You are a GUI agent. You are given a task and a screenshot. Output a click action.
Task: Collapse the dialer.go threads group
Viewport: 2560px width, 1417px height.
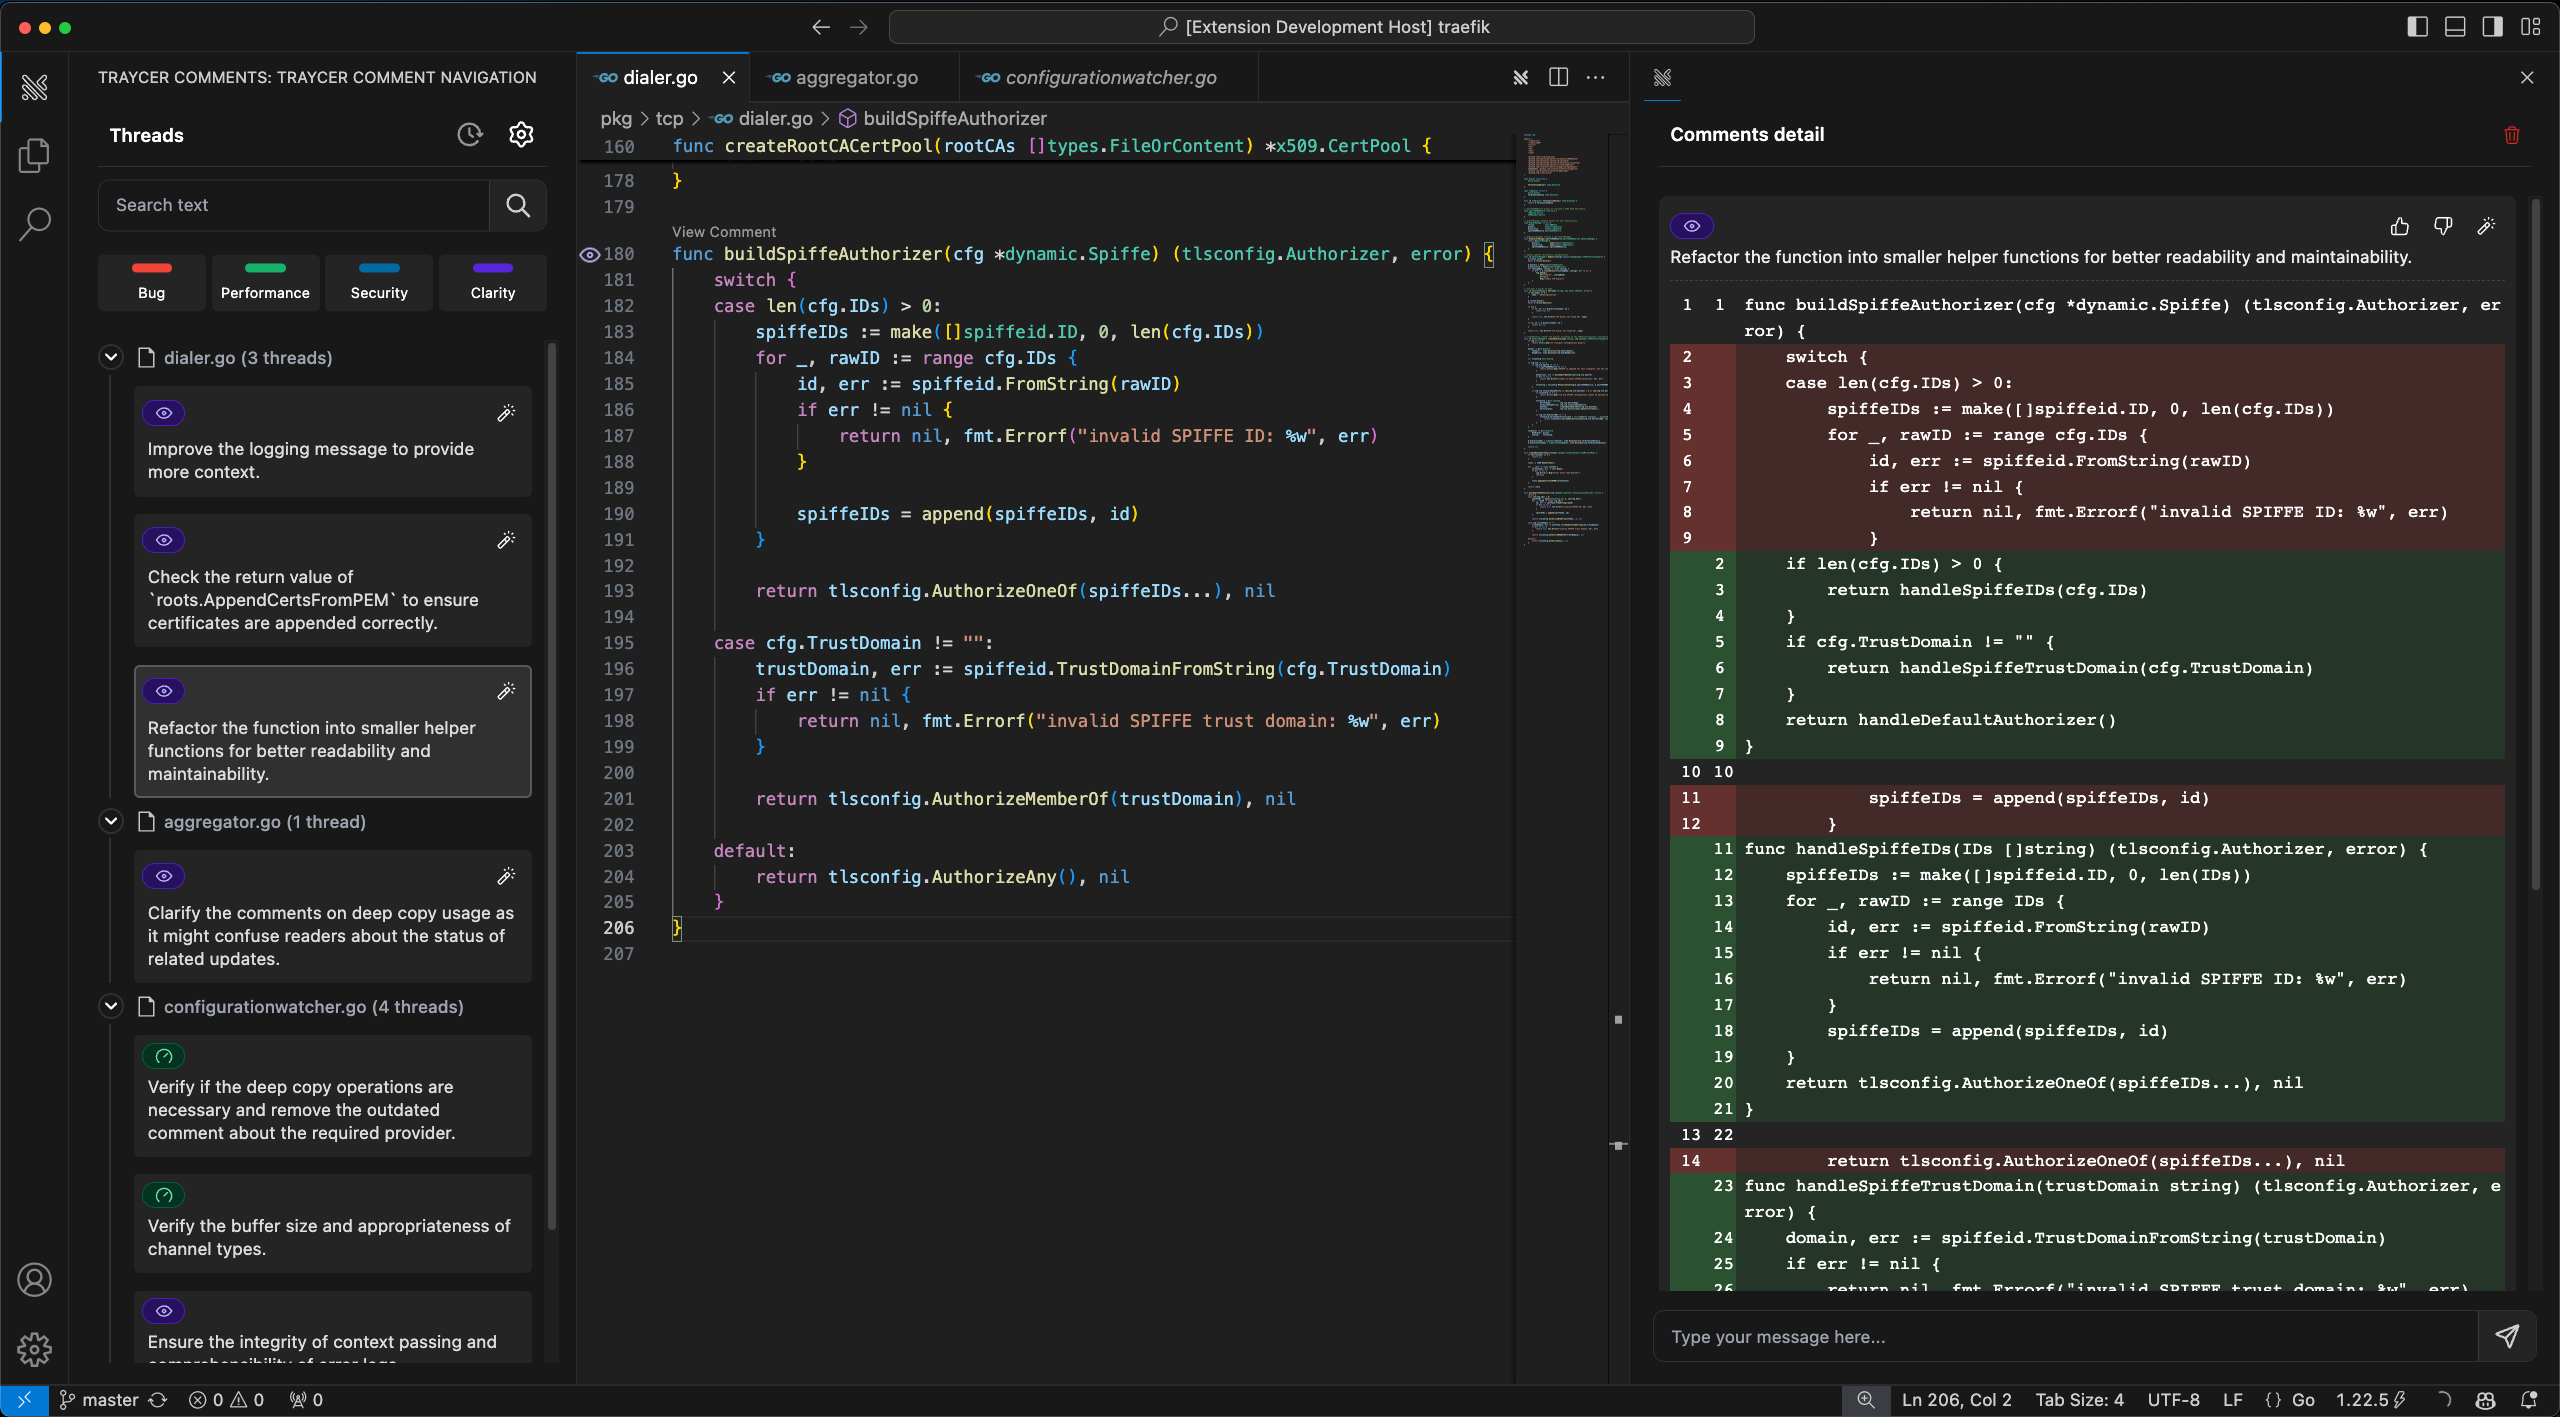click(x=111, y=357)
